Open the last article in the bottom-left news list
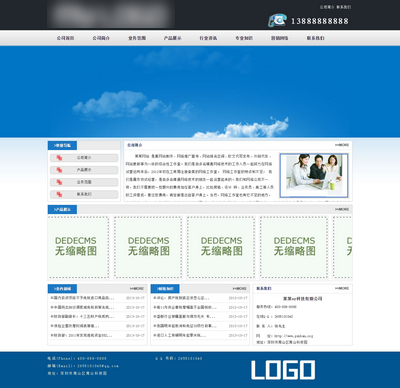 (x=81, y=335)
